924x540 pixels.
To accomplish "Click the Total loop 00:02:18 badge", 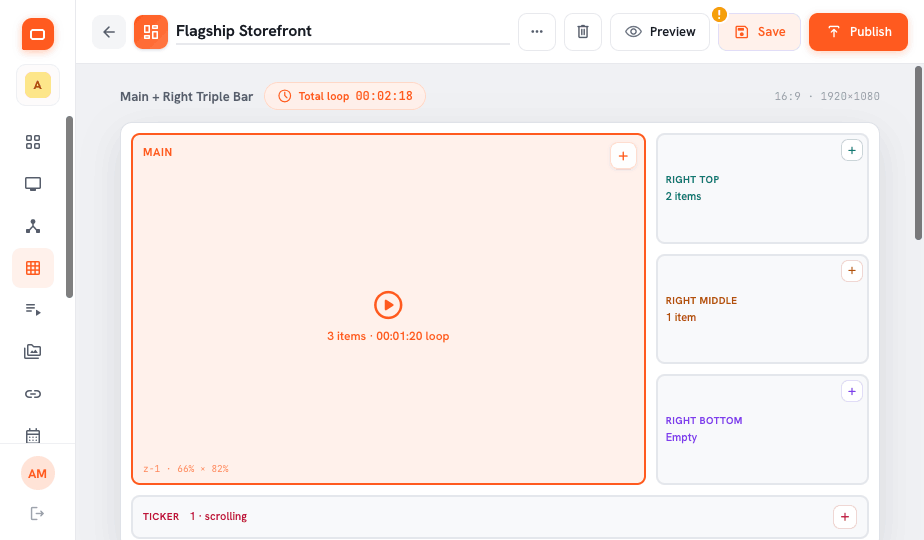I will pyautogui.click(x=345, y=96).
